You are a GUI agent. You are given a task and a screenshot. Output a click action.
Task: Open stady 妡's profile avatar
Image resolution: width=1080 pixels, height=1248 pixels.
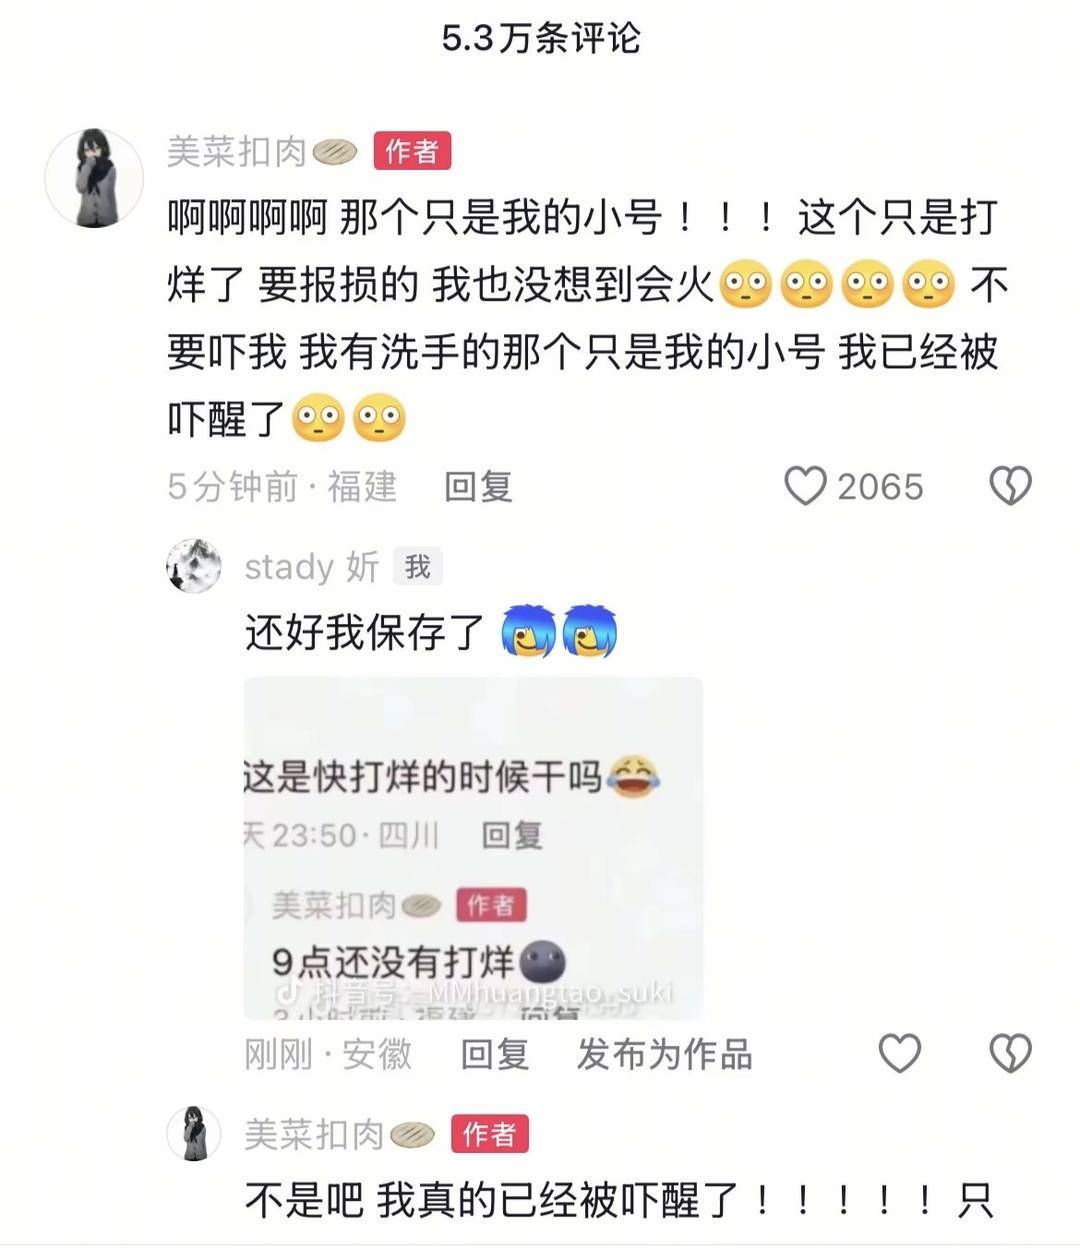coord(194,565)
